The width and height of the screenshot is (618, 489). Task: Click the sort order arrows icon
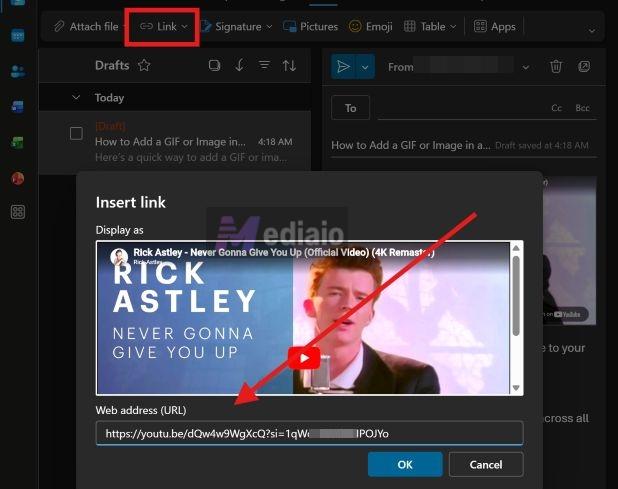[289, 65]
